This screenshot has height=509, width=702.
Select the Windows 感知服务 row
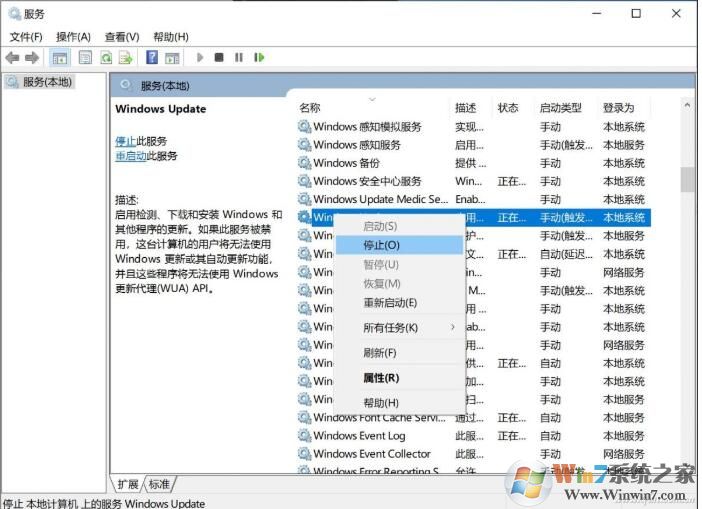tap(472, 145)
